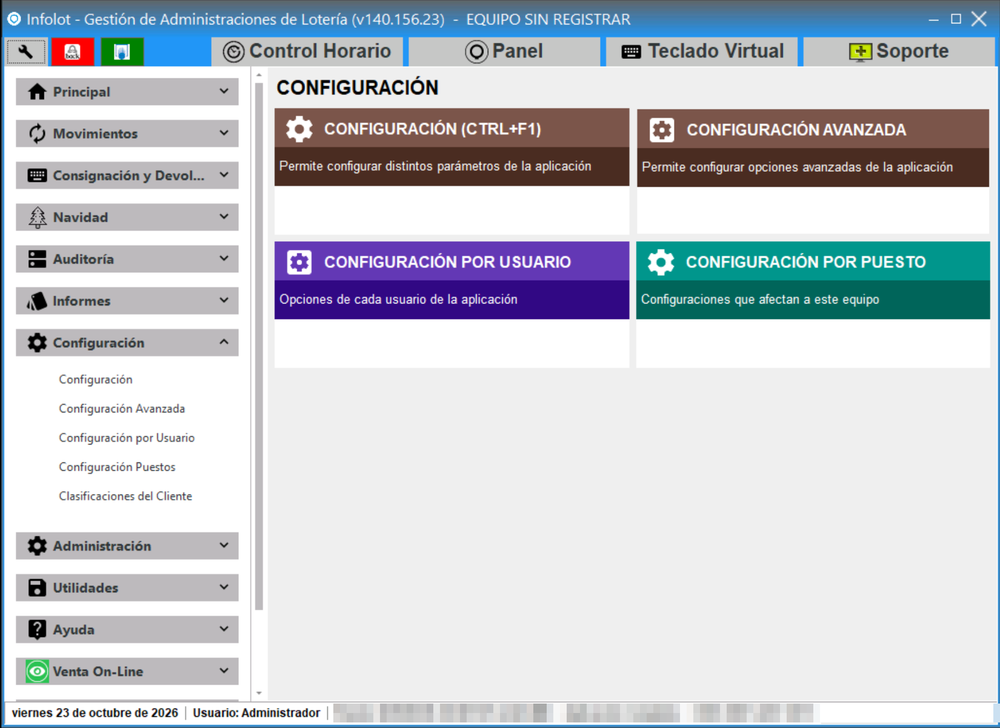Click gear icon on CONFIGURACIÓN POR PUESTO tile
Viewport: 1000px width, 728px height.
pos(661,262)
